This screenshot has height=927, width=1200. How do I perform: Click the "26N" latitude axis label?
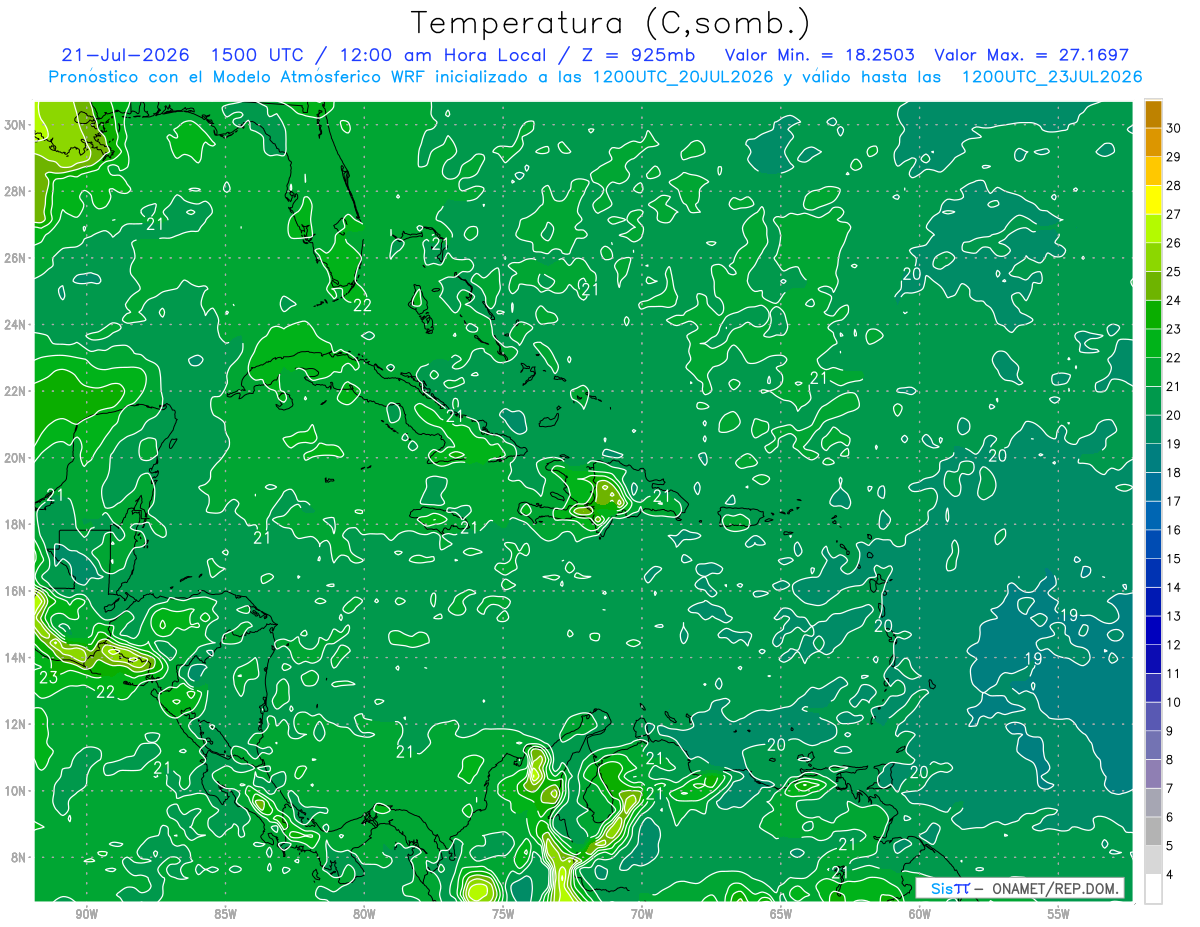(16, 258)
